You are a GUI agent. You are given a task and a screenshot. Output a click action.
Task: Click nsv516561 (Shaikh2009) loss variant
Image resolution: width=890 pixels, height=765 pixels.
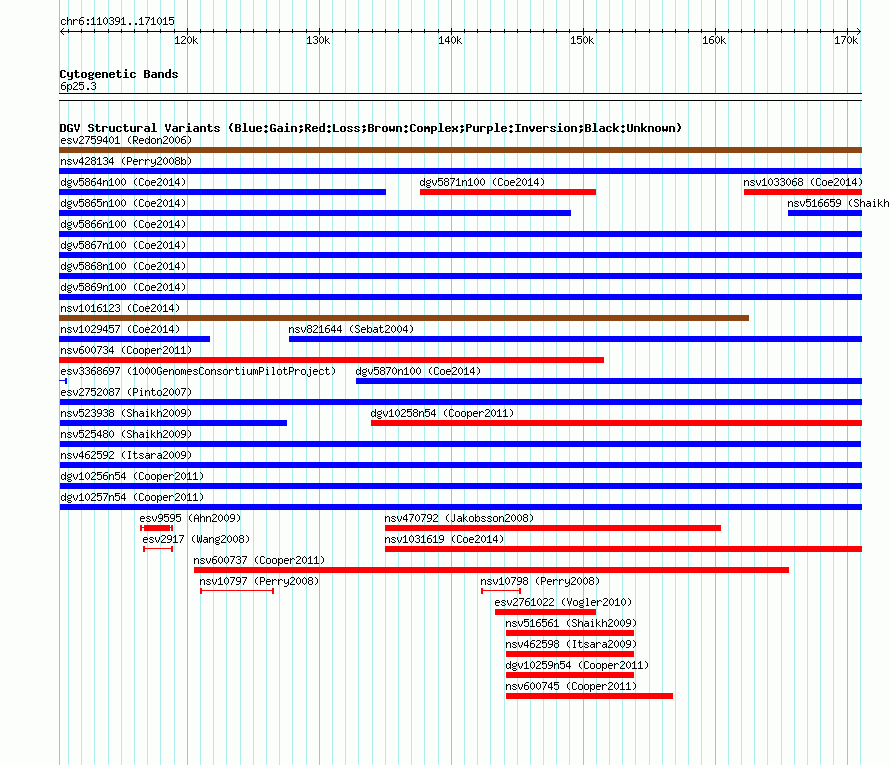tap(570, 633)
